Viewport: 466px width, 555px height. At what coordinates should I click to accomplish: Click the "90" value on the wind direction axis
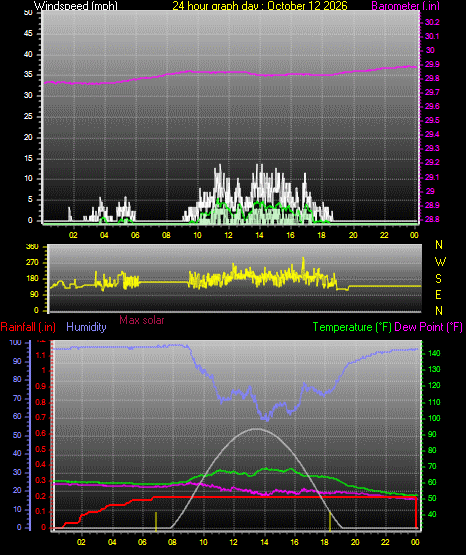(x=34, y=294)
